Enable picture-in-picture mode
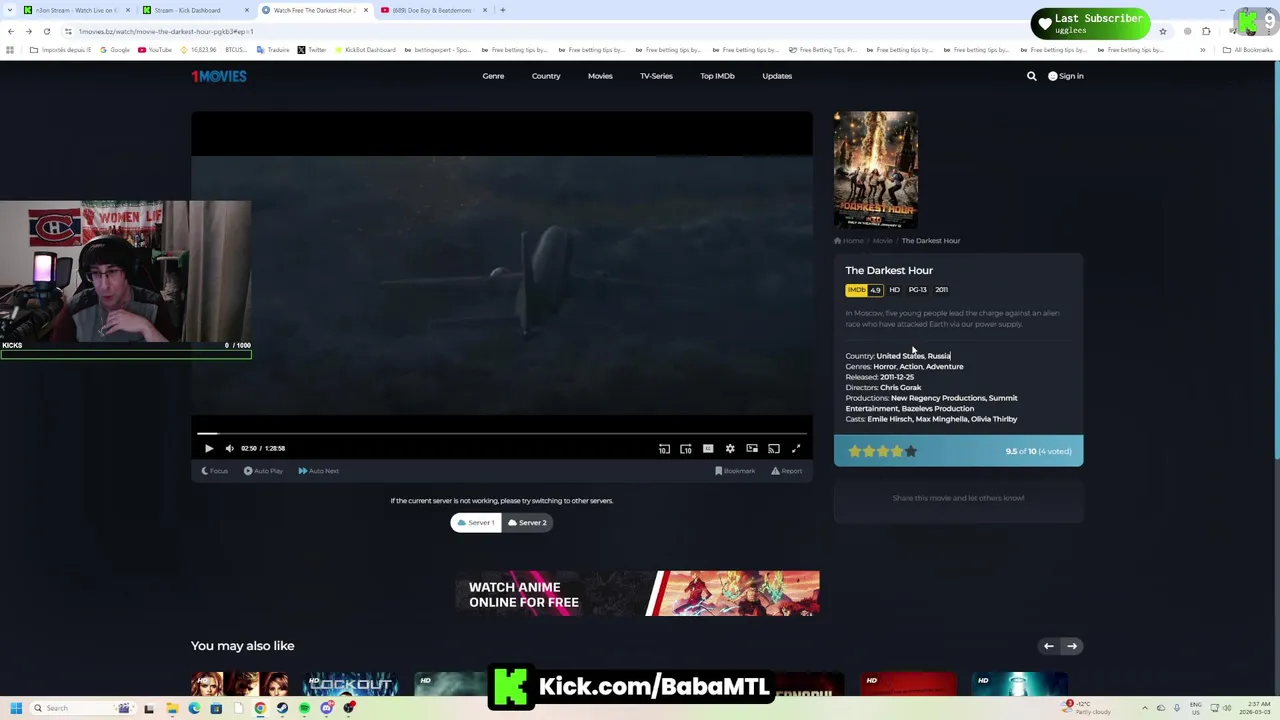This screenshot has height=720, width=1280. point(752,449)
